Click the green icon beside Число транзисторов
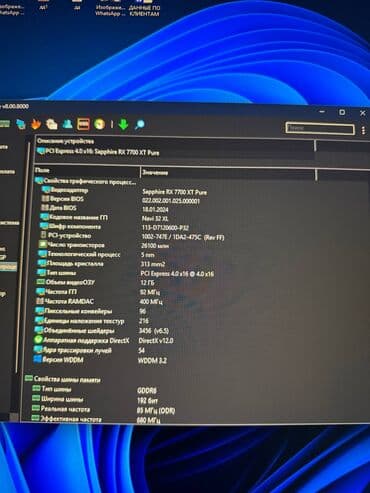Image resolution: width=370 pixels, height=493 pixels. point(43,245)
